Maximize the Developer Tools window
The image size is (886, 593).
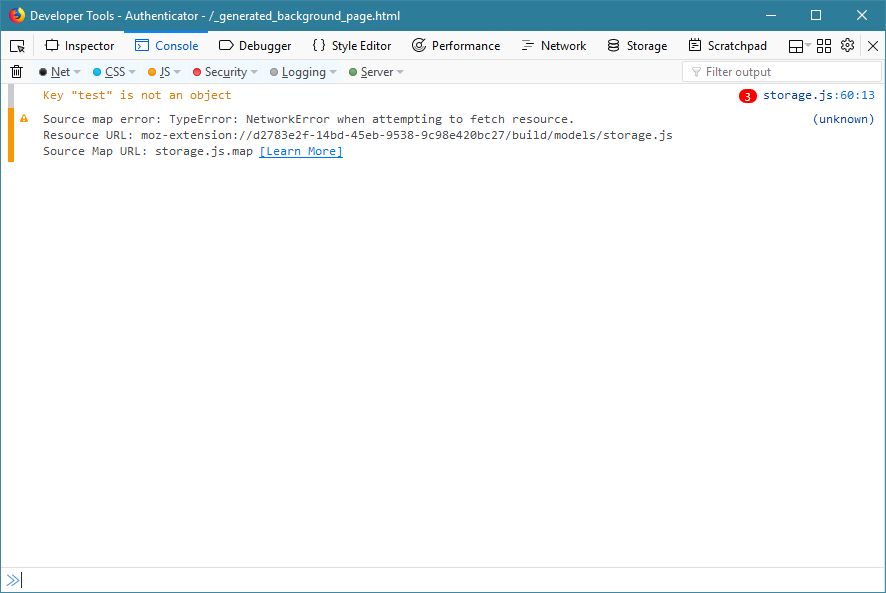coord(816,15)
